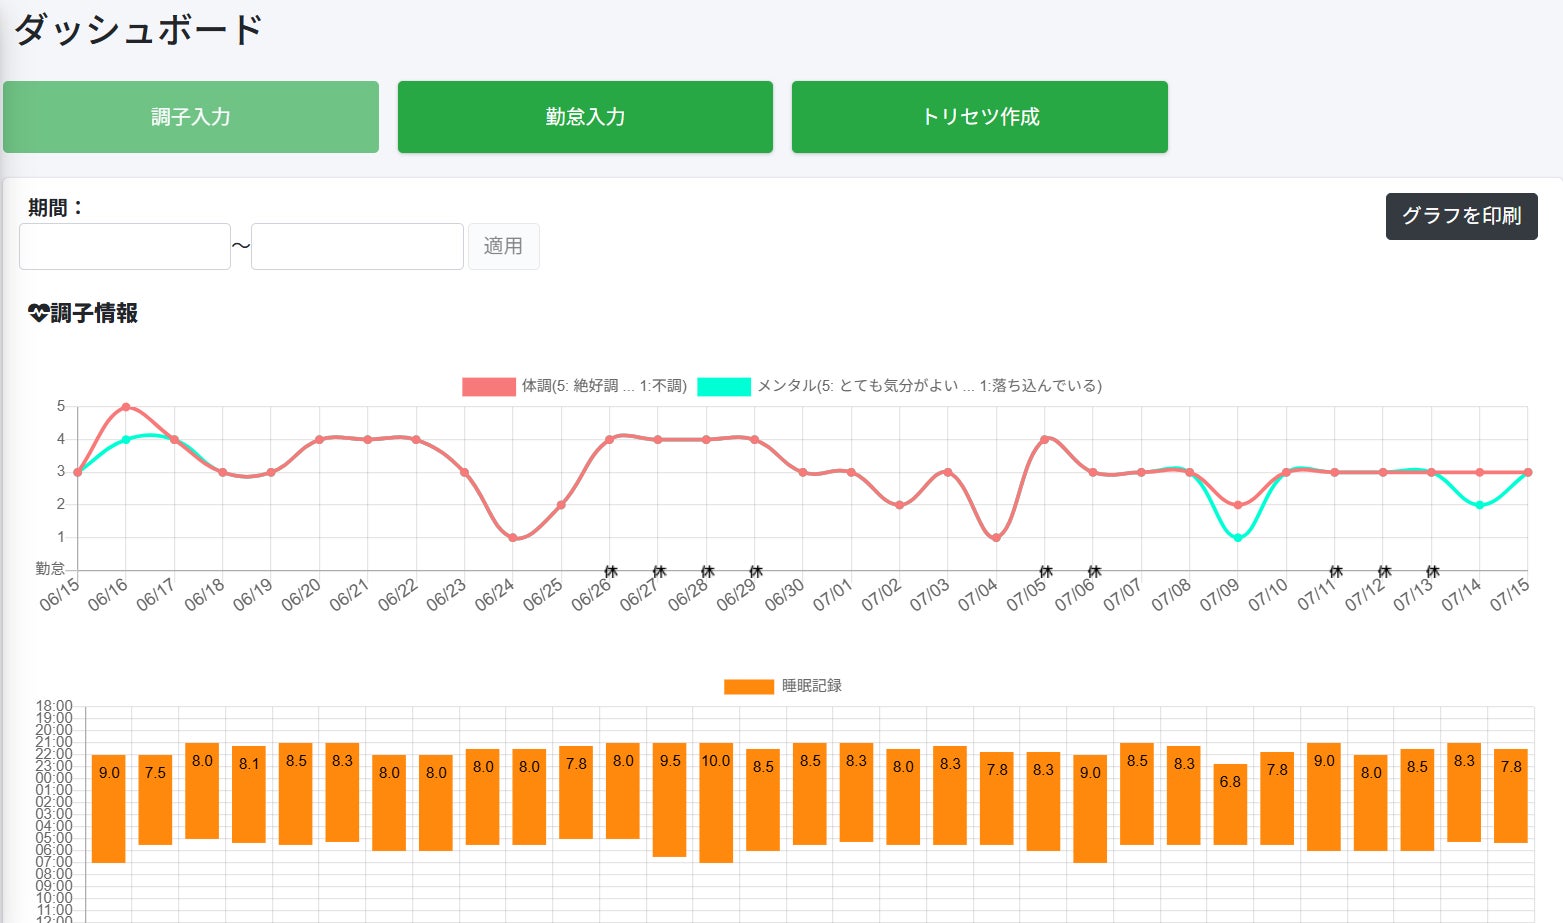Click the heart-pulse icon beside 調子情報
This screenshot has height=923, width=1563.
point(38,314)
